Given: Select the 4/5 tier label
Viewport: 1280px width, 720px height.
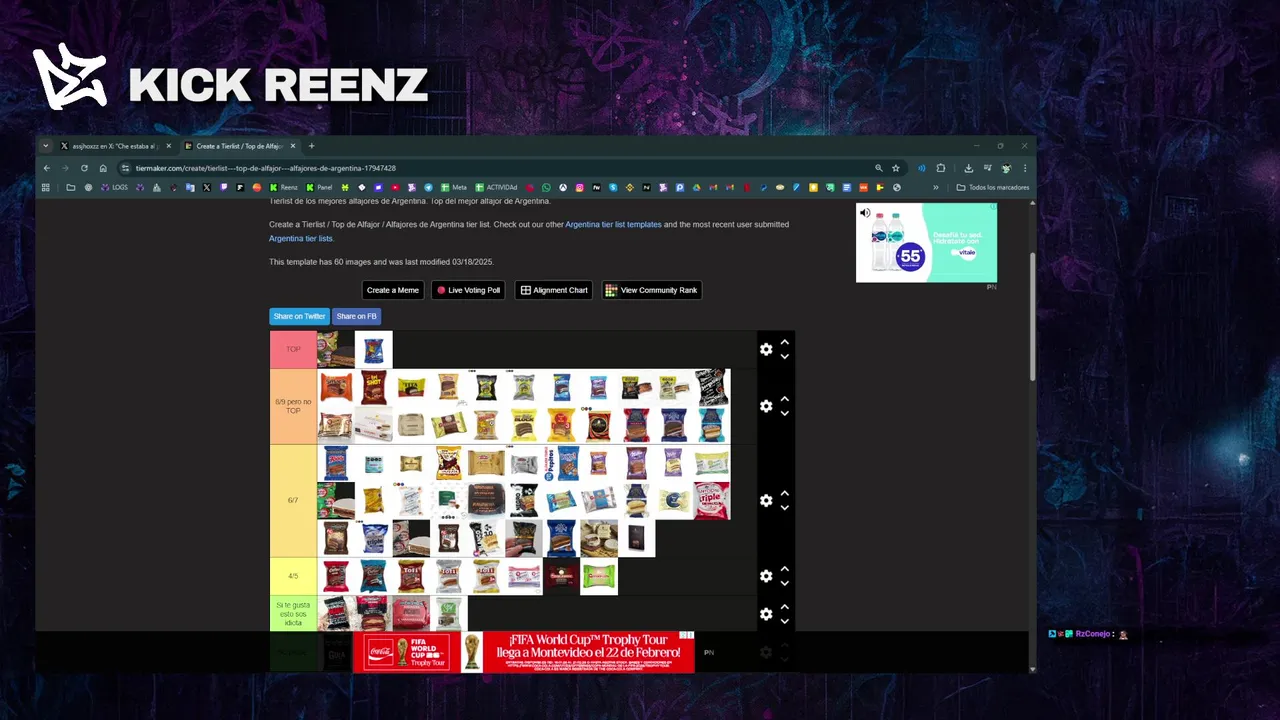Looking at the screenshot, I should coord(293,576).
